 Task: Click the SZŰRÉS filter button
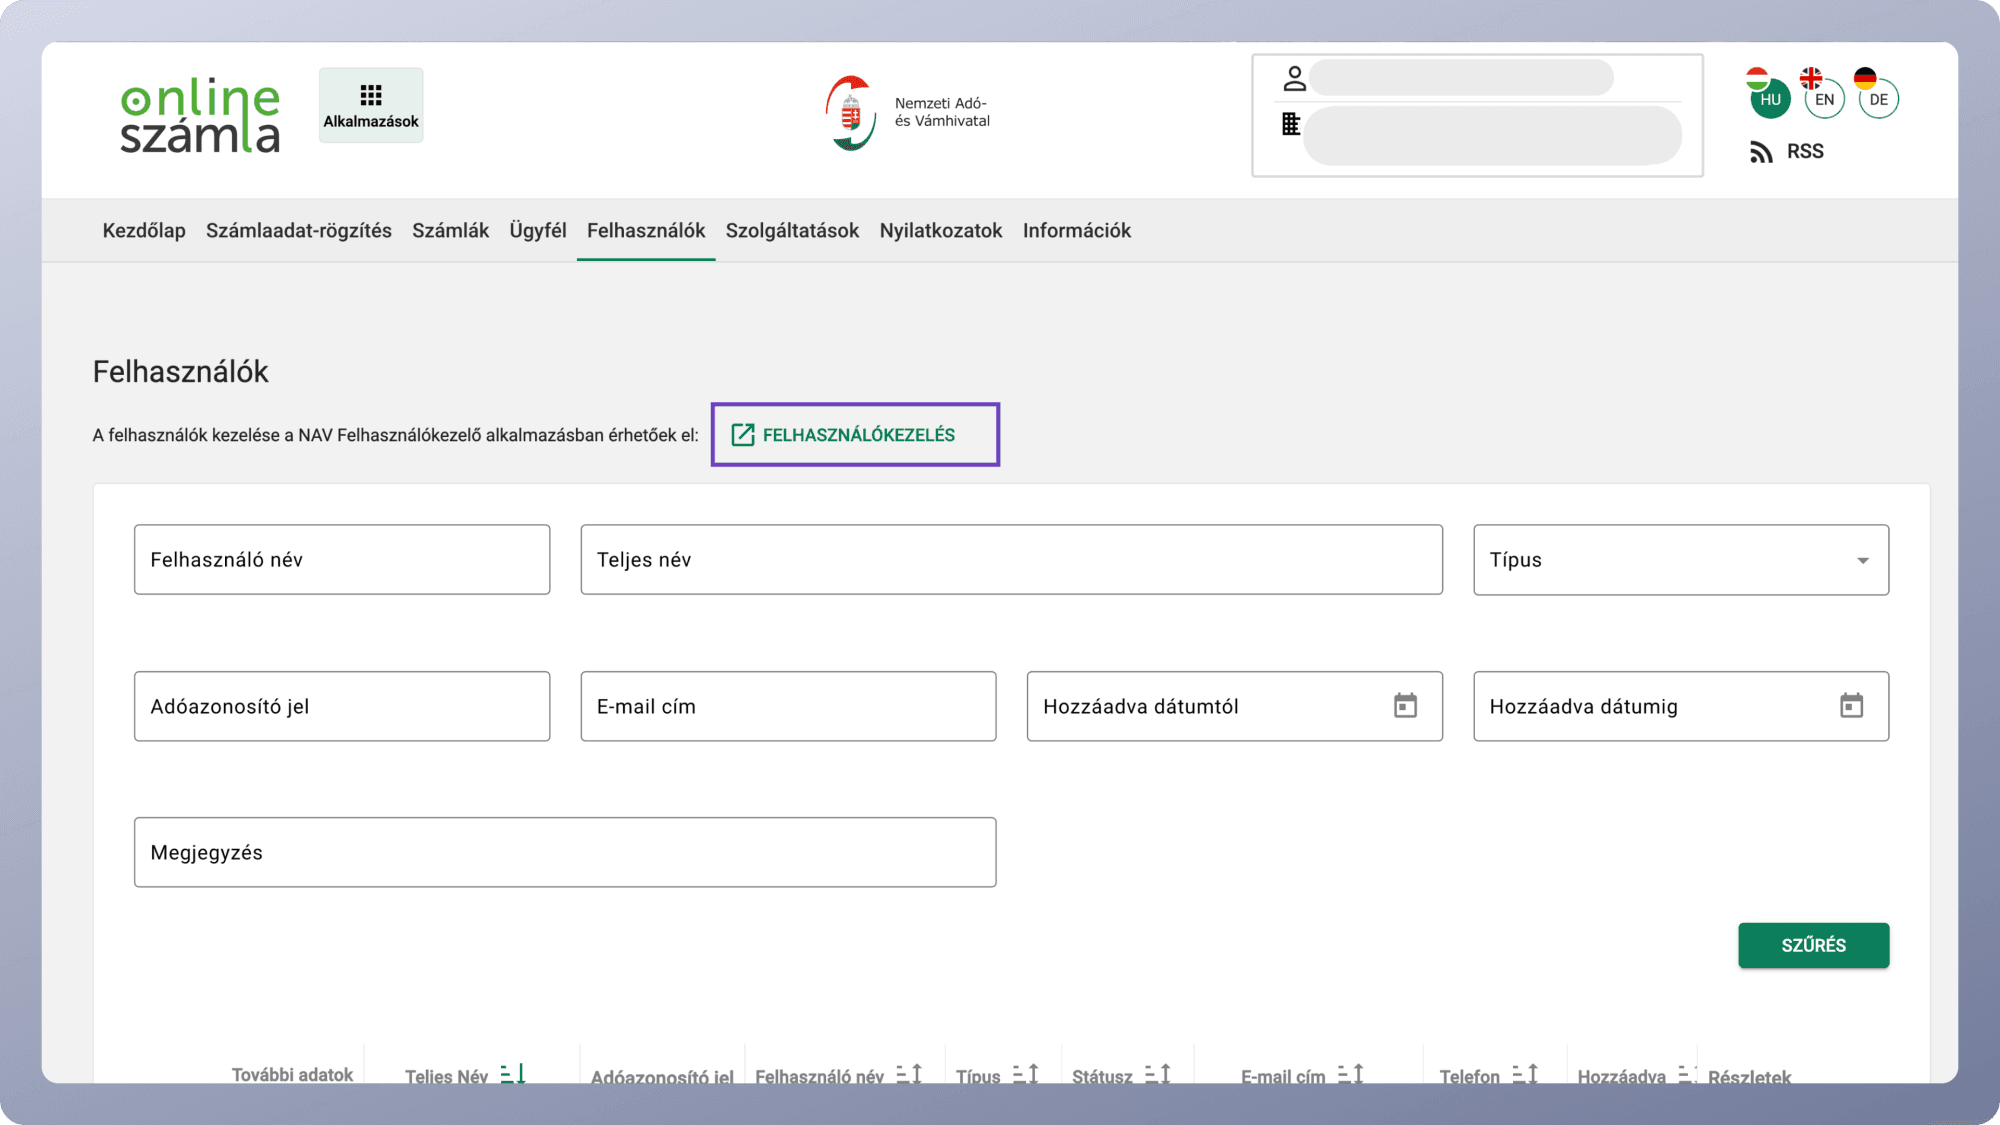(x=1813, y=945)
